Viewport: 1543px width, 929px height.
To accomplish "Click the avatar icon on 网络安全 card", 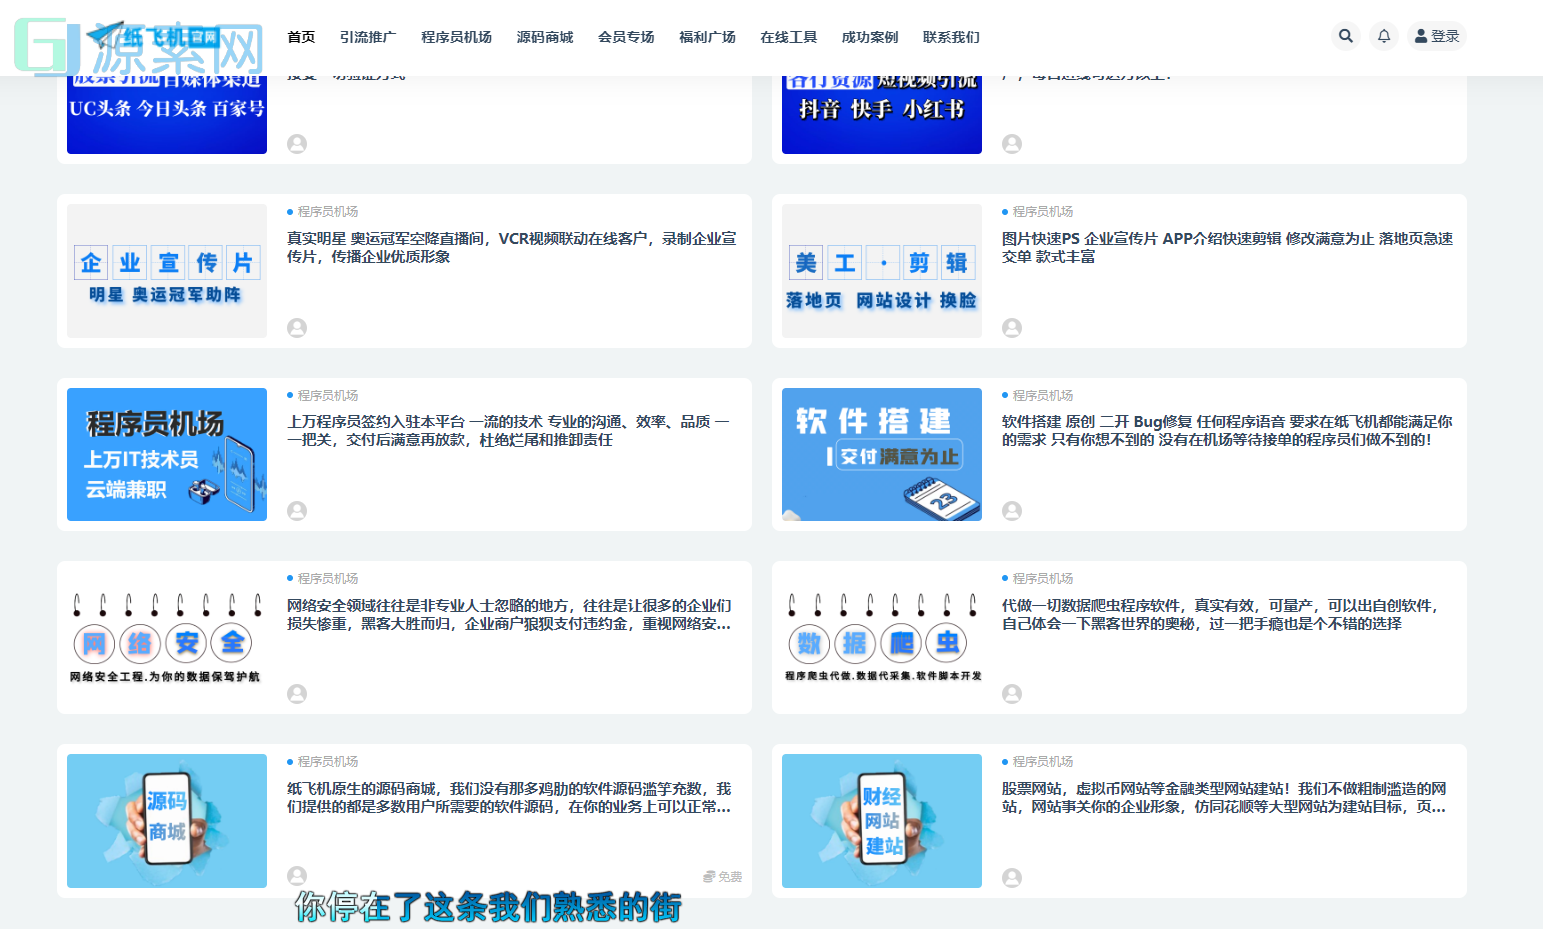I will pos(296,693).
